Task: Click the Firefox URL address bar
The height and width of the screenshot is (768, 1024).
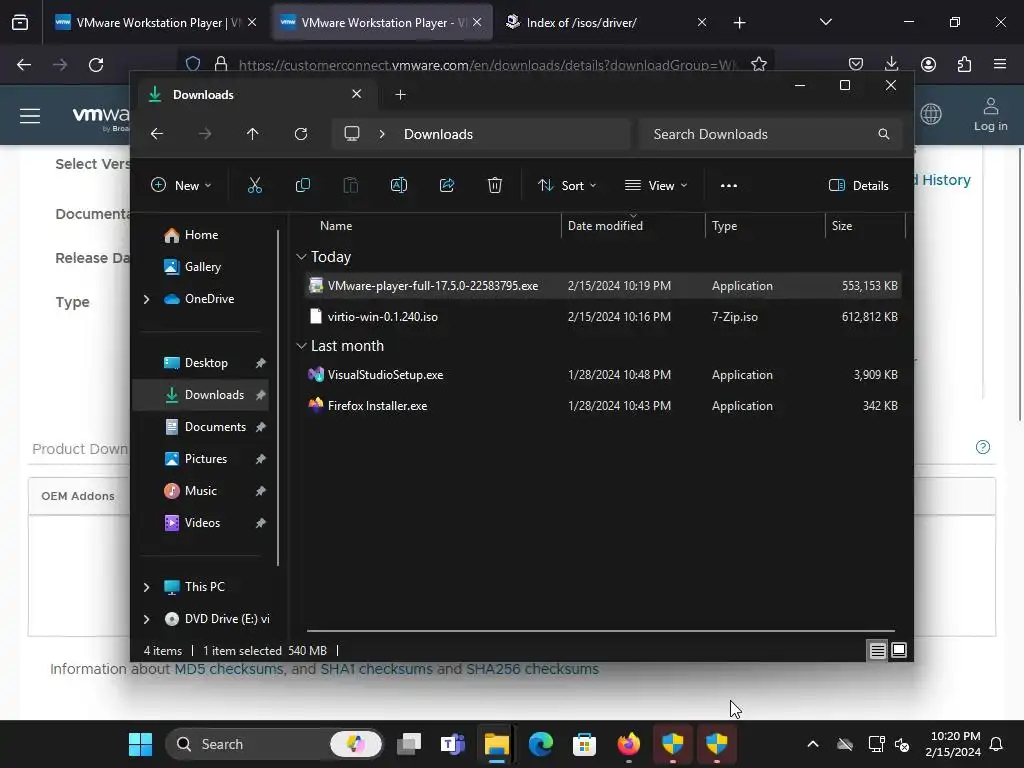Action: click(475, 65)
